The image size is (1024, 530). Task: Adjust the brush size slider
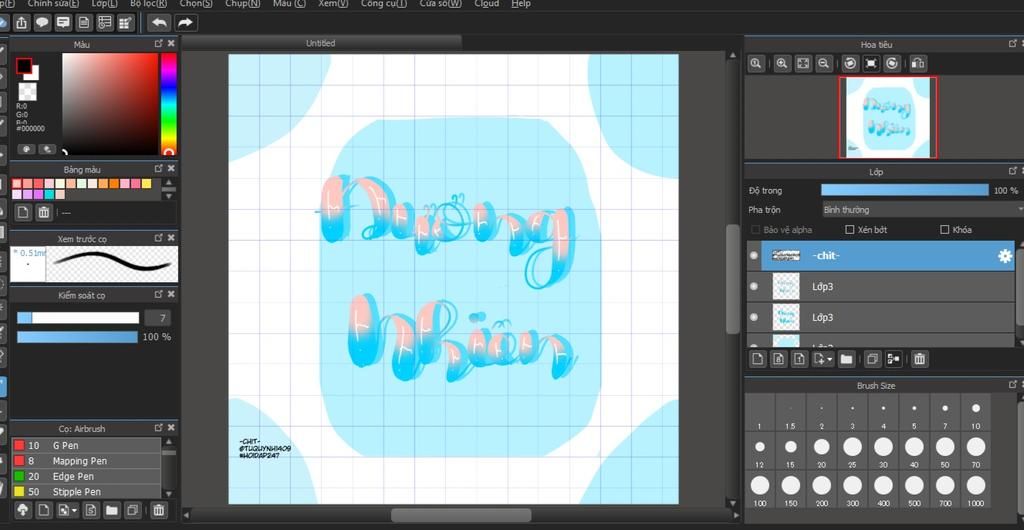point(78,318)
